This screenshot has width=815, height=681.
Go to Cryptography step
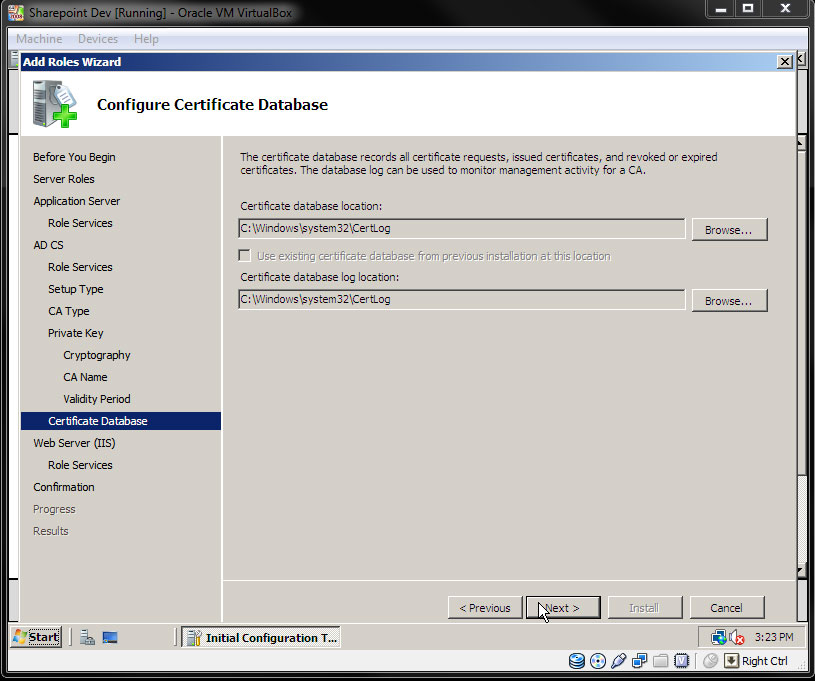pyautogui.click(x=97, y=355)
